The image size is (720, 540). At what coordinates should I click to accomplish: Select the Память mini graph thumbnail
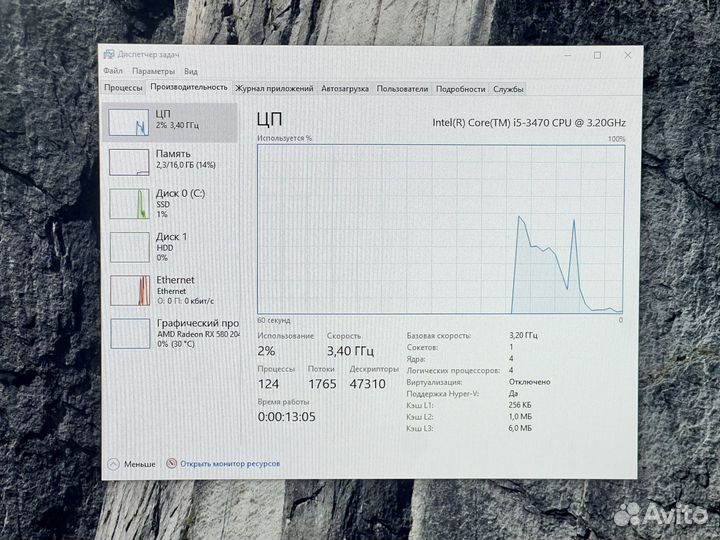[129, 162]
